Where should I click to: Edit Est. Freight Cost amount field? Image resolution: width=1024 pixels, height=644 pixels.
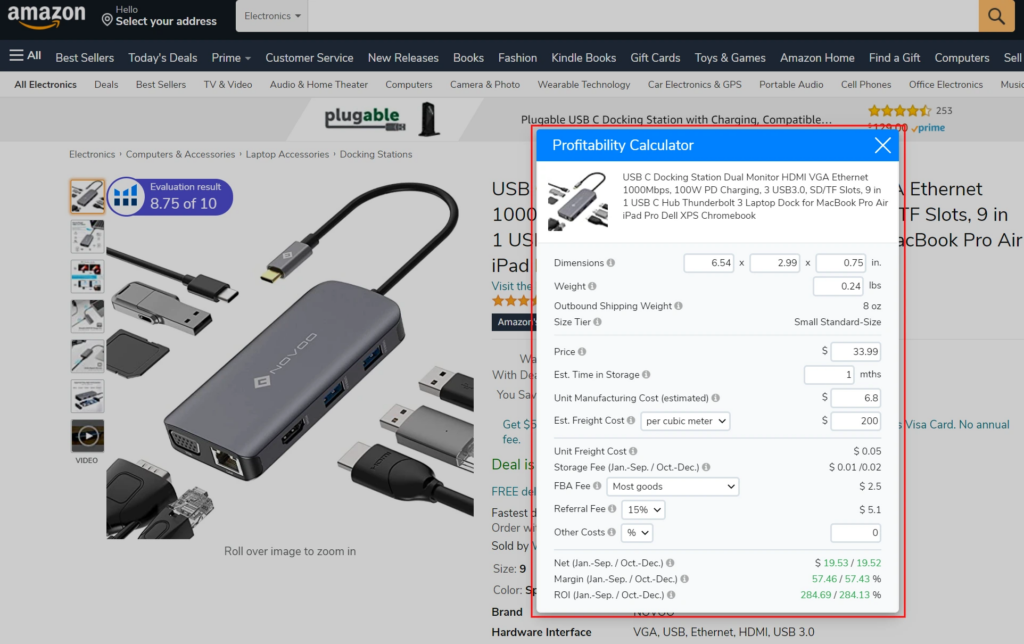(856, 421)
